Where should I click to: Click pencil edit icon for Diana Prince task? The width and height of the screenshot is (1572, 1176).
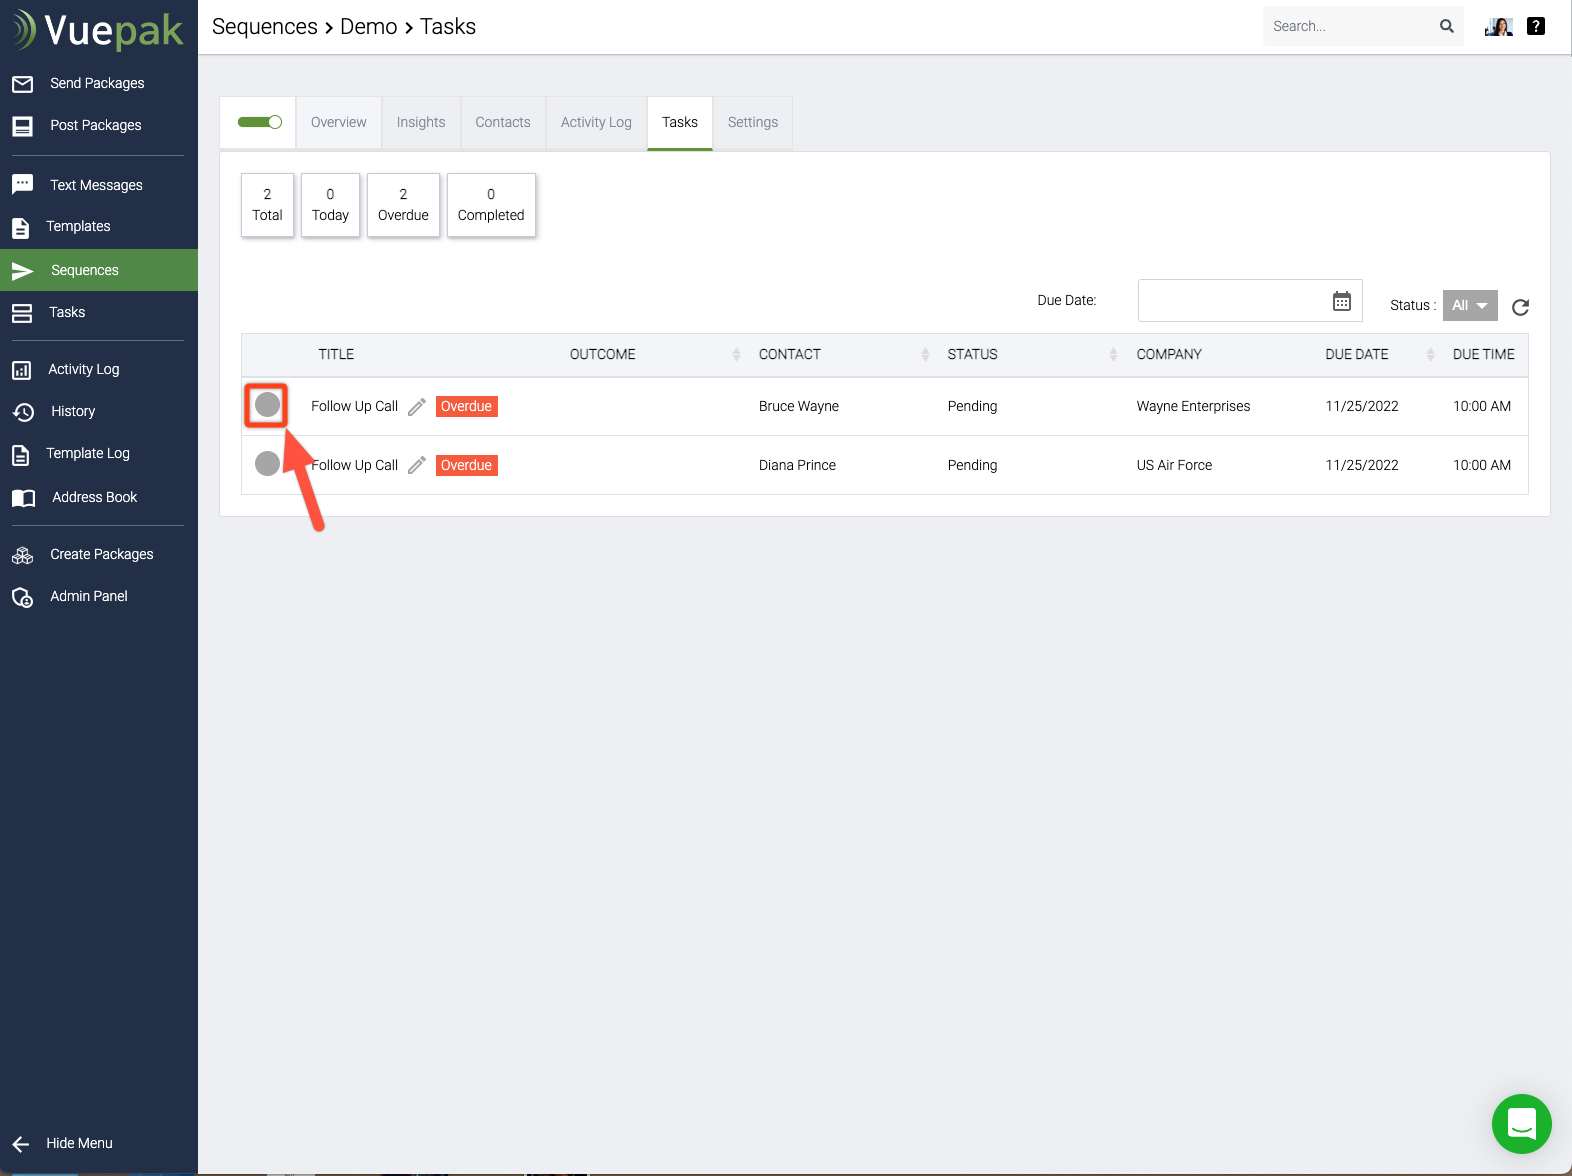coord(417,465)
